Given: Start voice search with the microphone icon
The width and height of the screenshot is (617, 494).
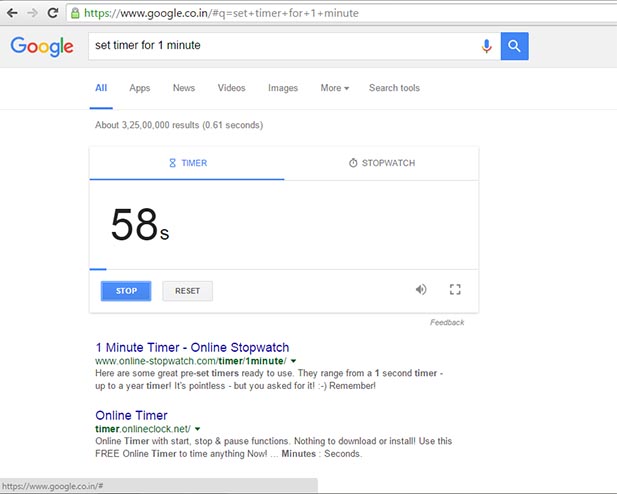Looking at the screenshot, I should 486,46.
